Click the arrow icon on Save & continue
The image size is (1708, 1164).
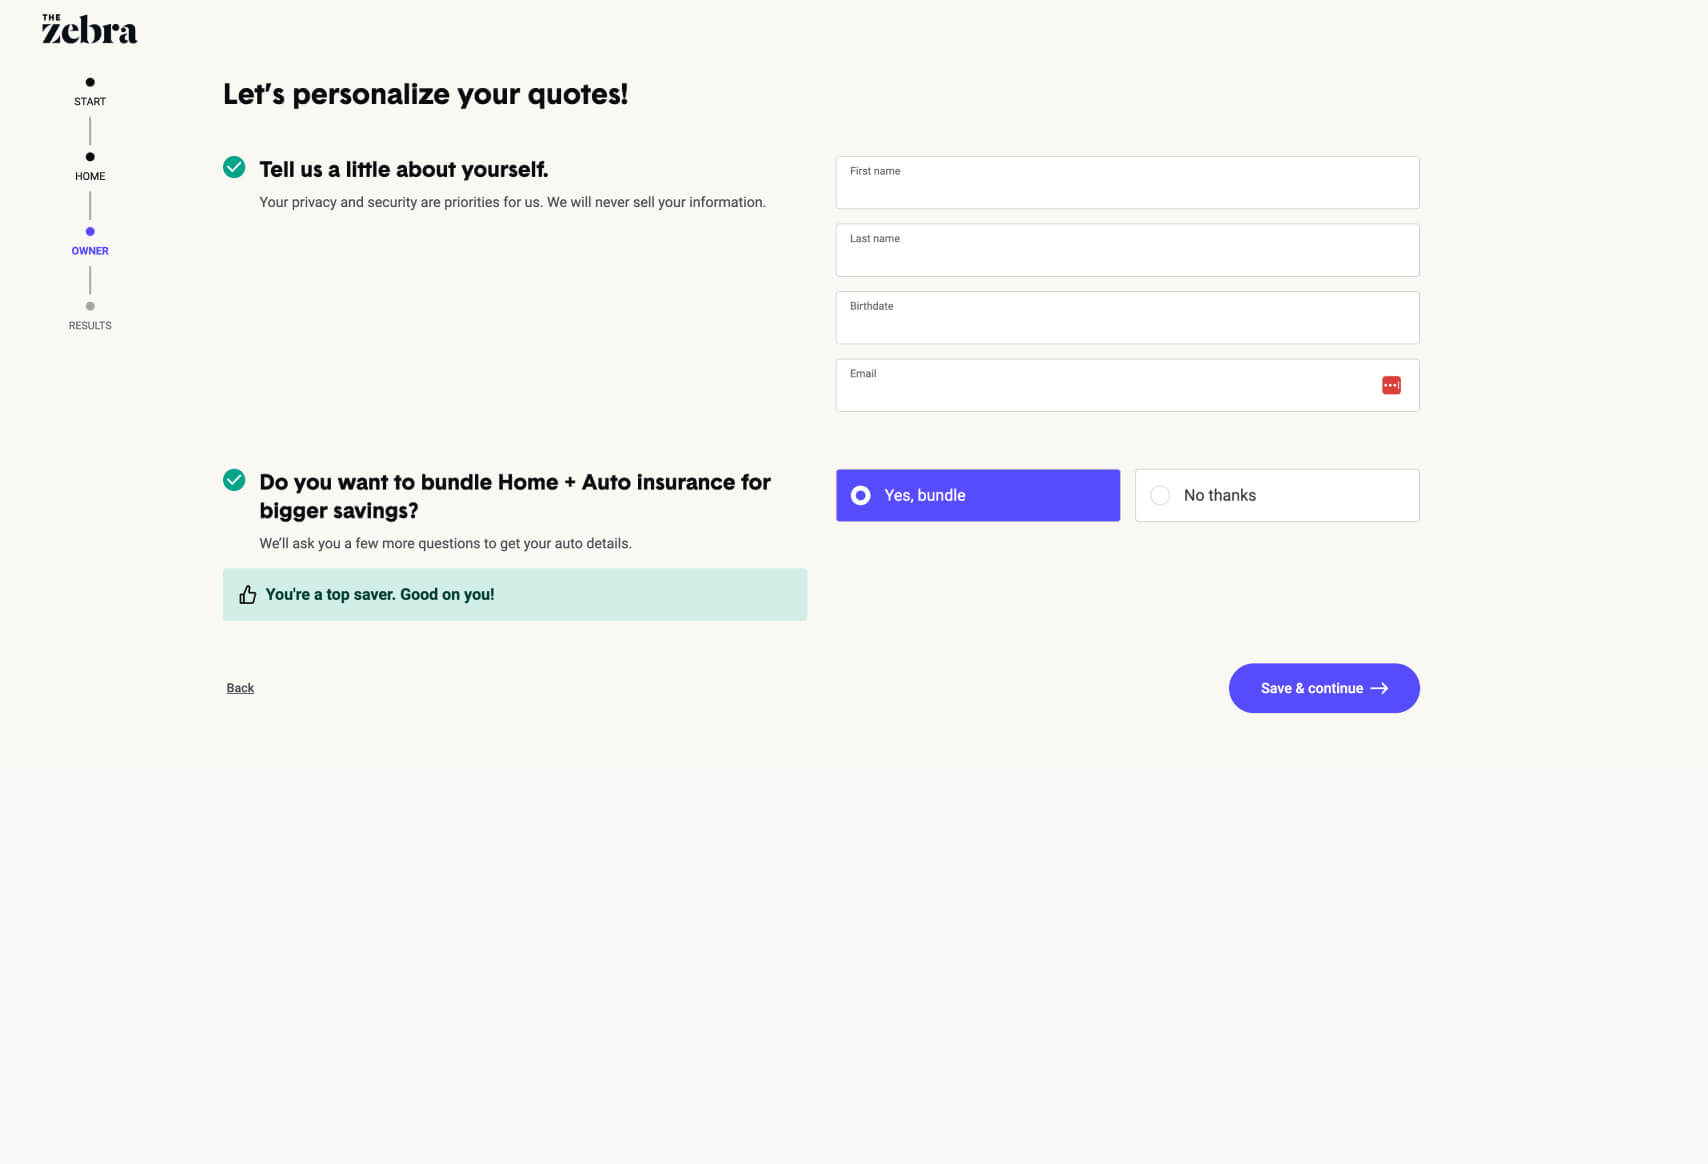tap(1379, 688)
